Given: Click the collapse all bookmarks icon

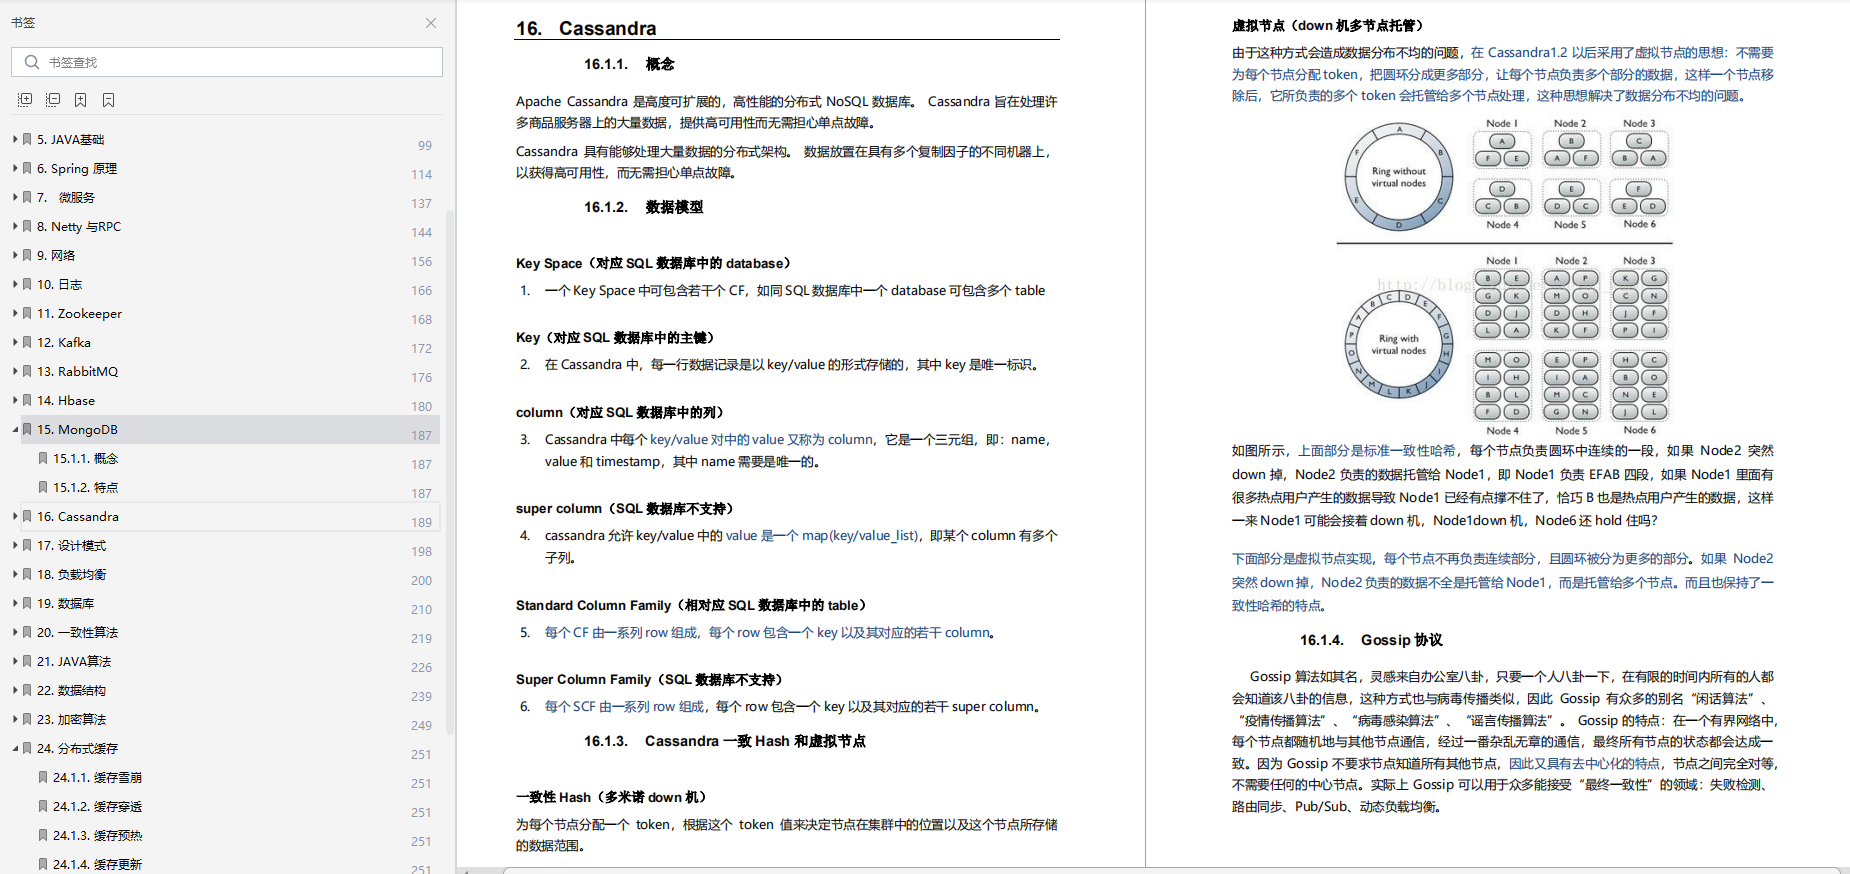Looking at the screenshot, I should pyautogui.click(x=53, y=100).
